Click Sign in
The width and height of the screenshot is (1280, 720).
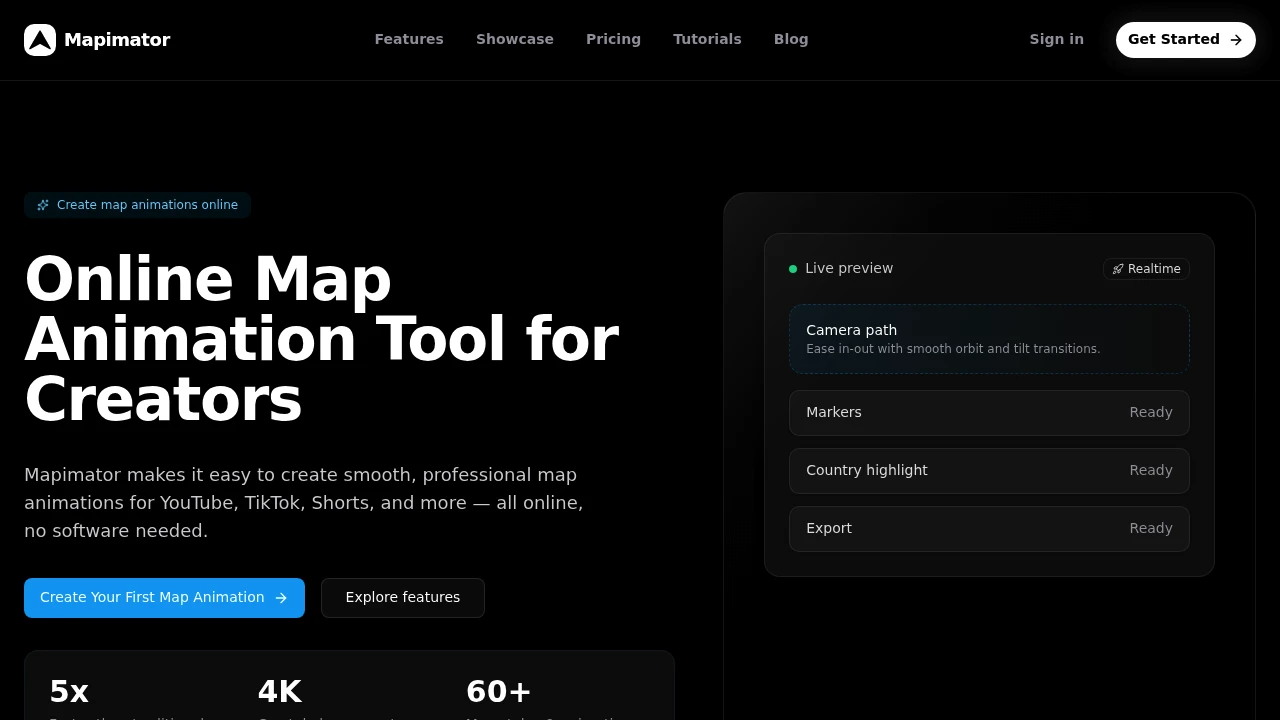(x=1057, y=39)
